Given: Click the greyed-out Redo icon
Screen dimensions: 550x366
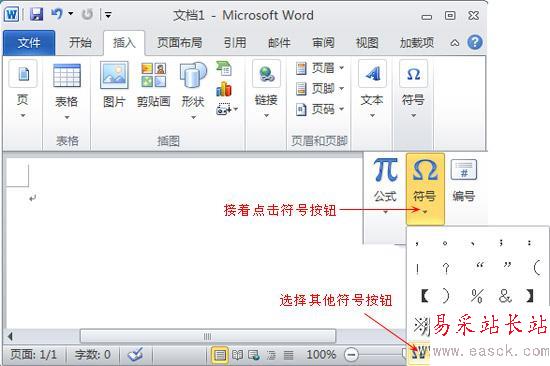Looking at the screenshot, I should coord(87,15).
